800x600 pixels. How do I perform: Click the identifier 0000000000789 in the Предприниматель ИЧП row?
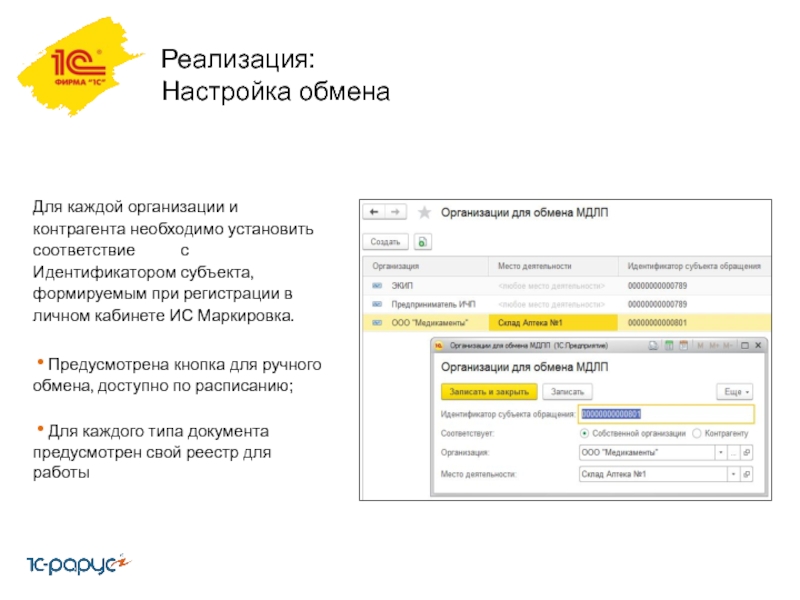pyautogui.click(x=657, y=305)
